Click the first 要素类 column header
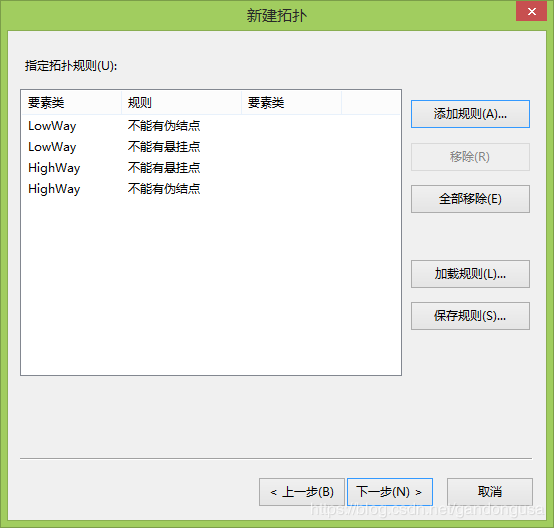Viewport: 554px width, 528px height. [71, 103]
